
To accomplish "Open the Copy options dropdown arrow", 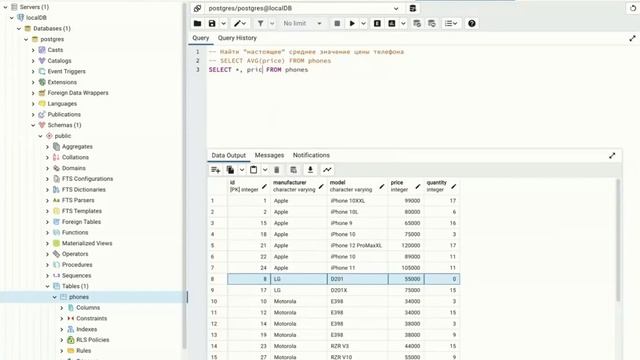I will 242,170.
